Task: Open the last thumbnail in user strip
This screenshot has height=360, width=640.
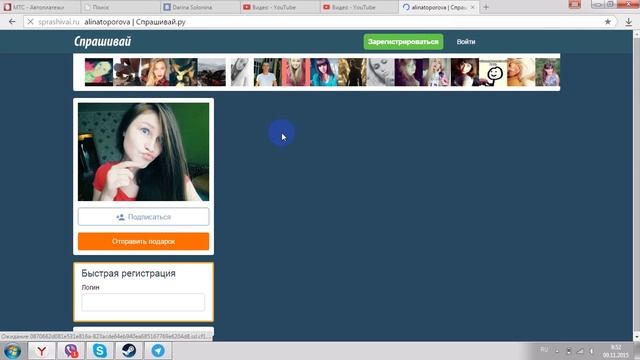Action: pyautogui.click(x=547, y=72)
